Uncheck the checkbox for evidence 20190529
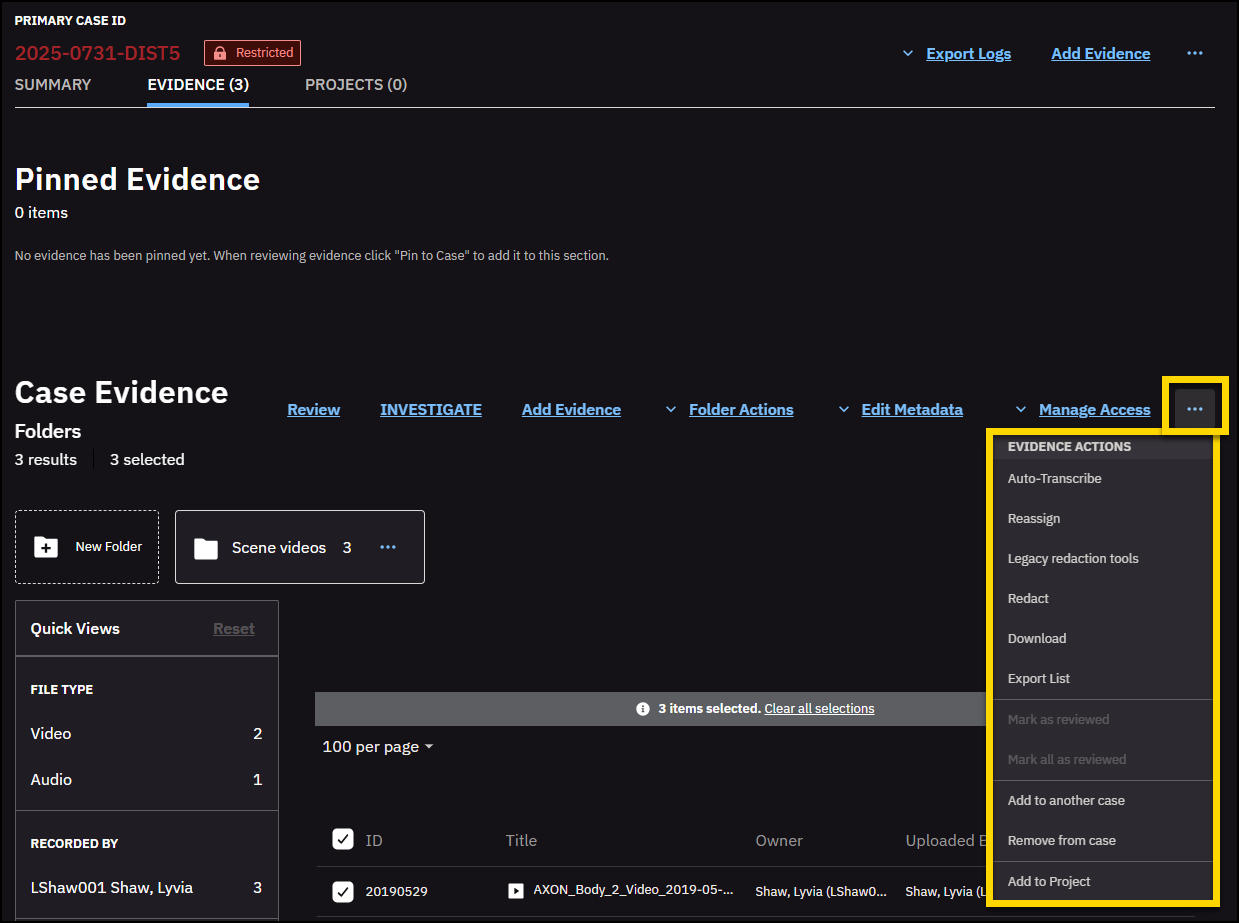Screen dimensions: 1239x923 point(343,891)
